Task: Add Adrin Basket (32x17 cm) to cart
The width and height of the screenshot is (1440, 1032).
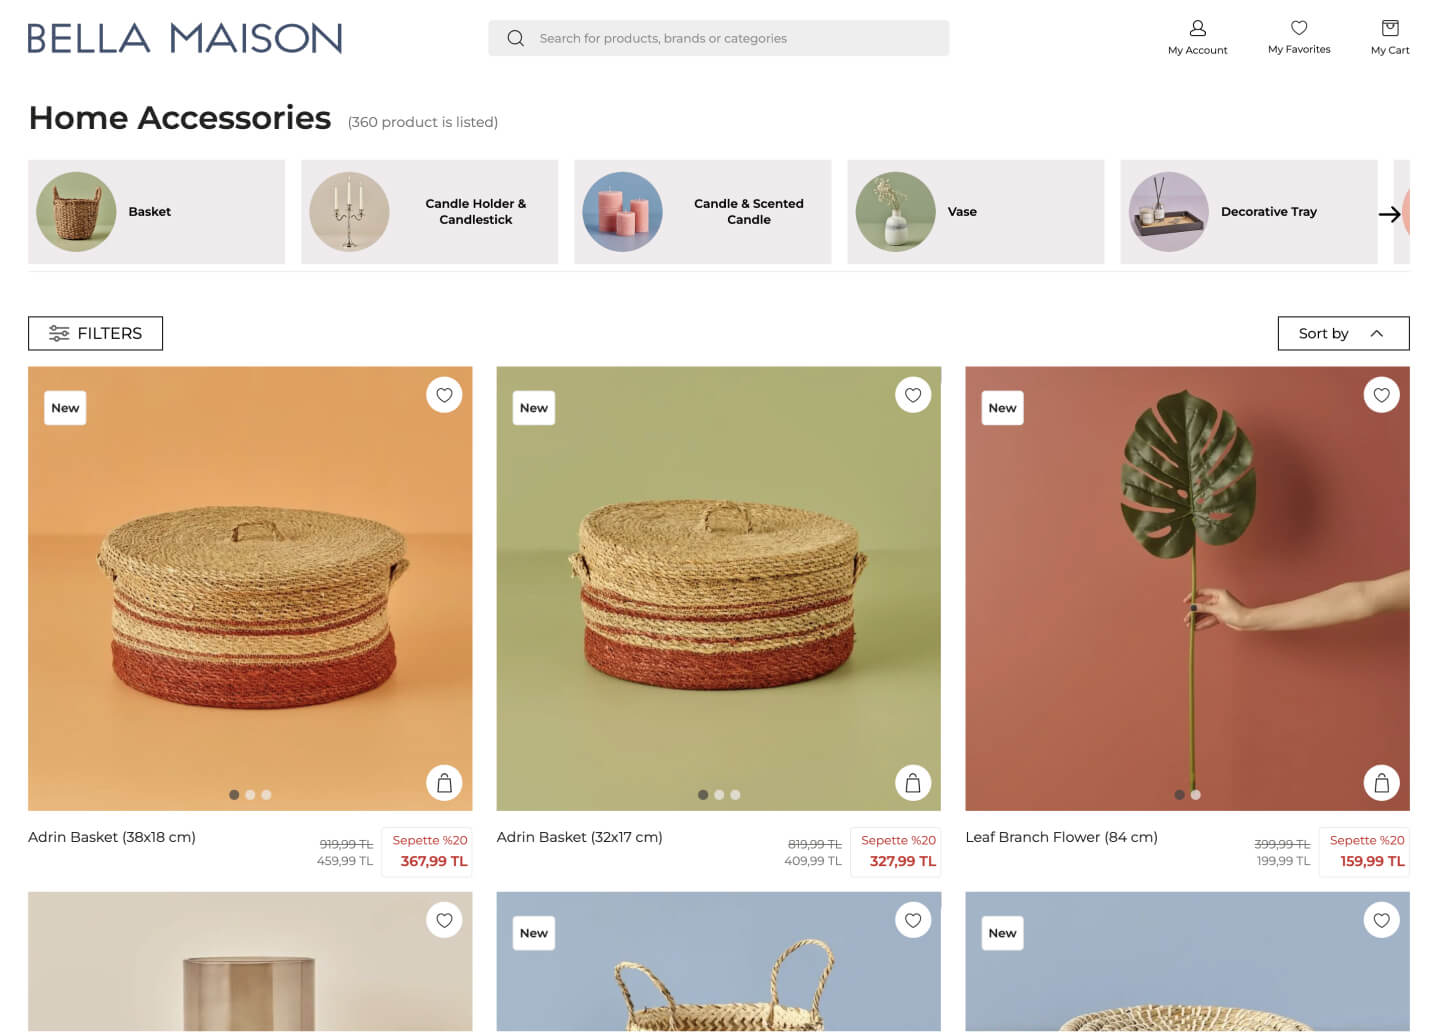Action: coord(913,783)
